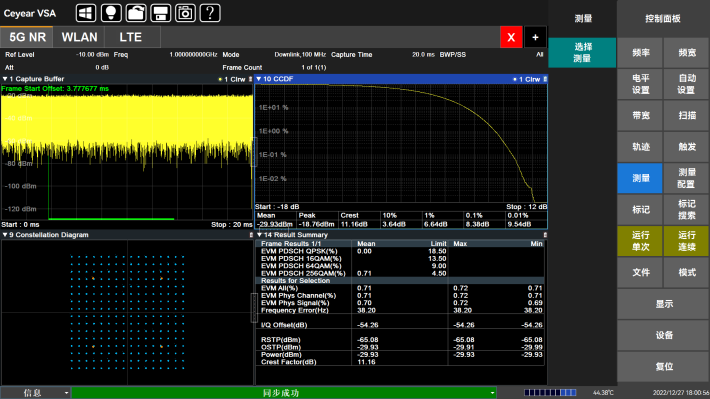Open 设备 device settings

pyautogui.click(x=663, y=335)
